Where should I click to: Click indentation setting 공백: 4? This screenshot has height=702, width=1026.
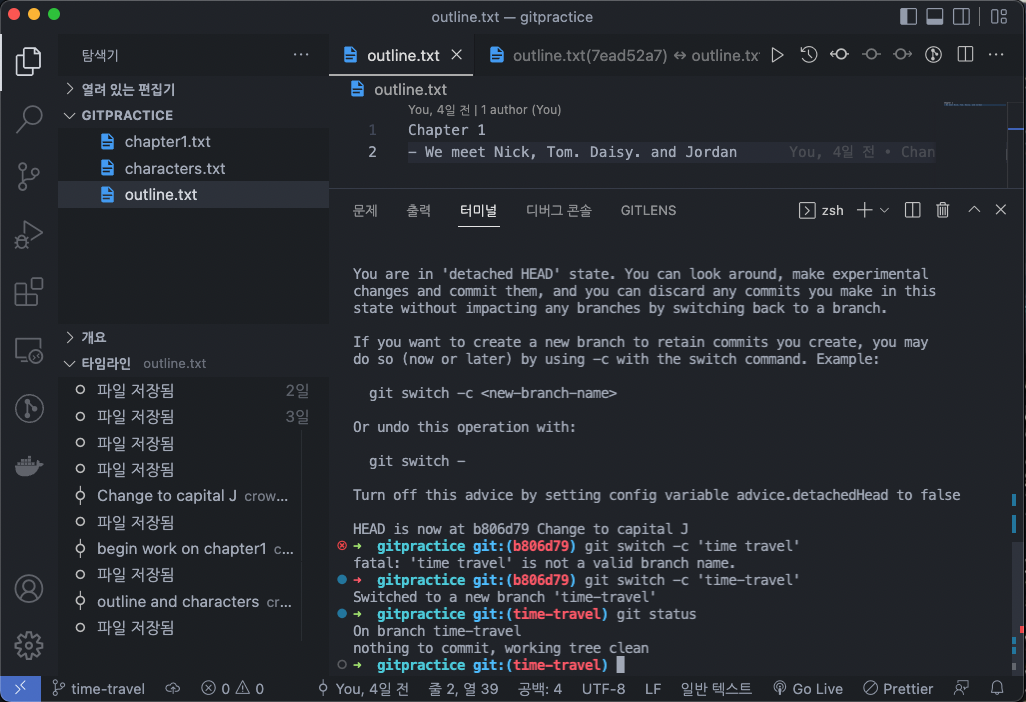(x=540, y=688)
